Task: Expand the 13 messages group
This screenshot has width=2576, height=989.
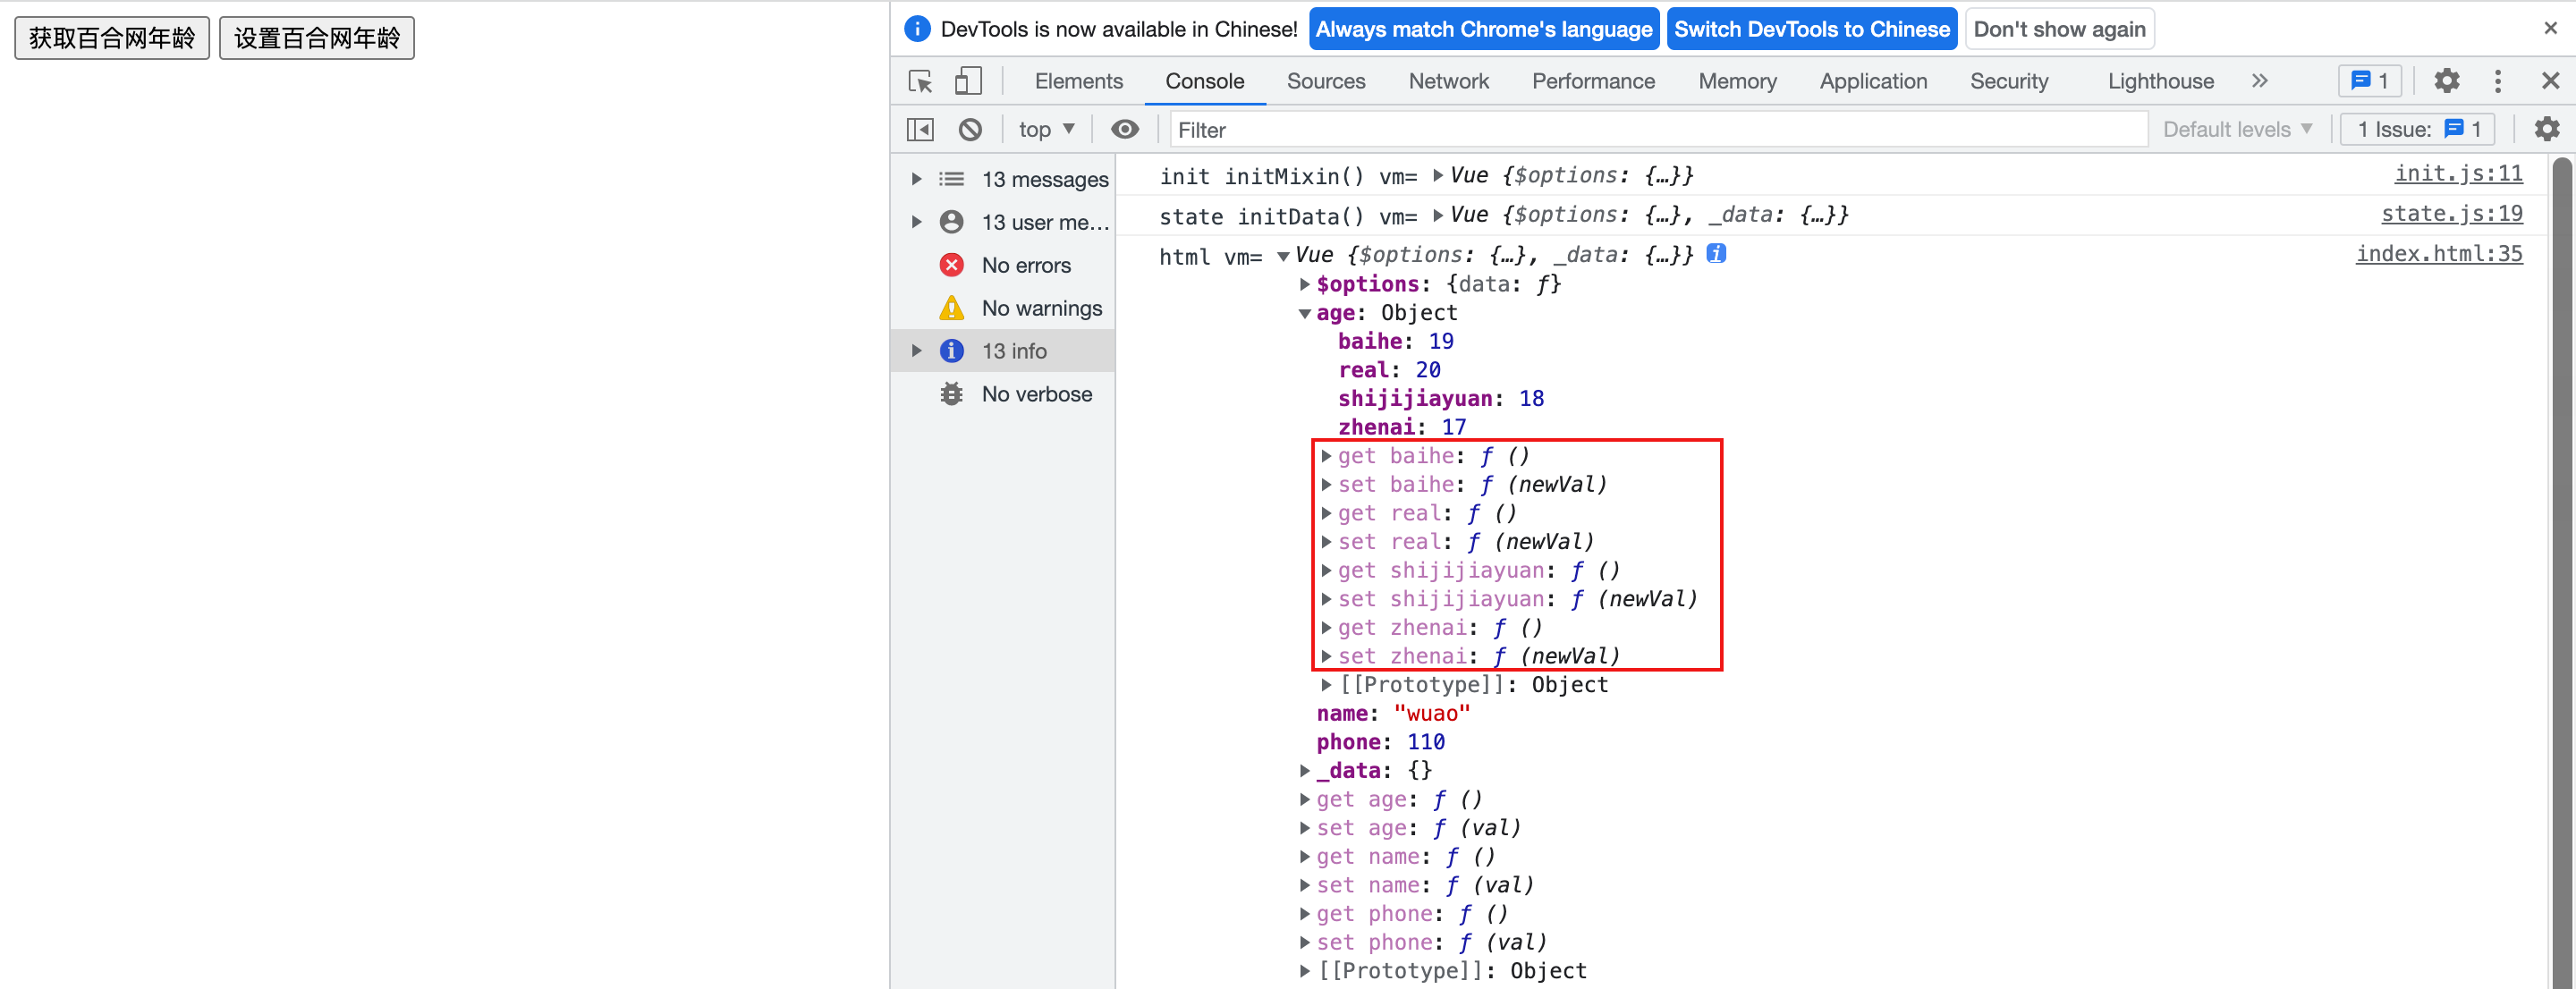Action: [916, 179]
